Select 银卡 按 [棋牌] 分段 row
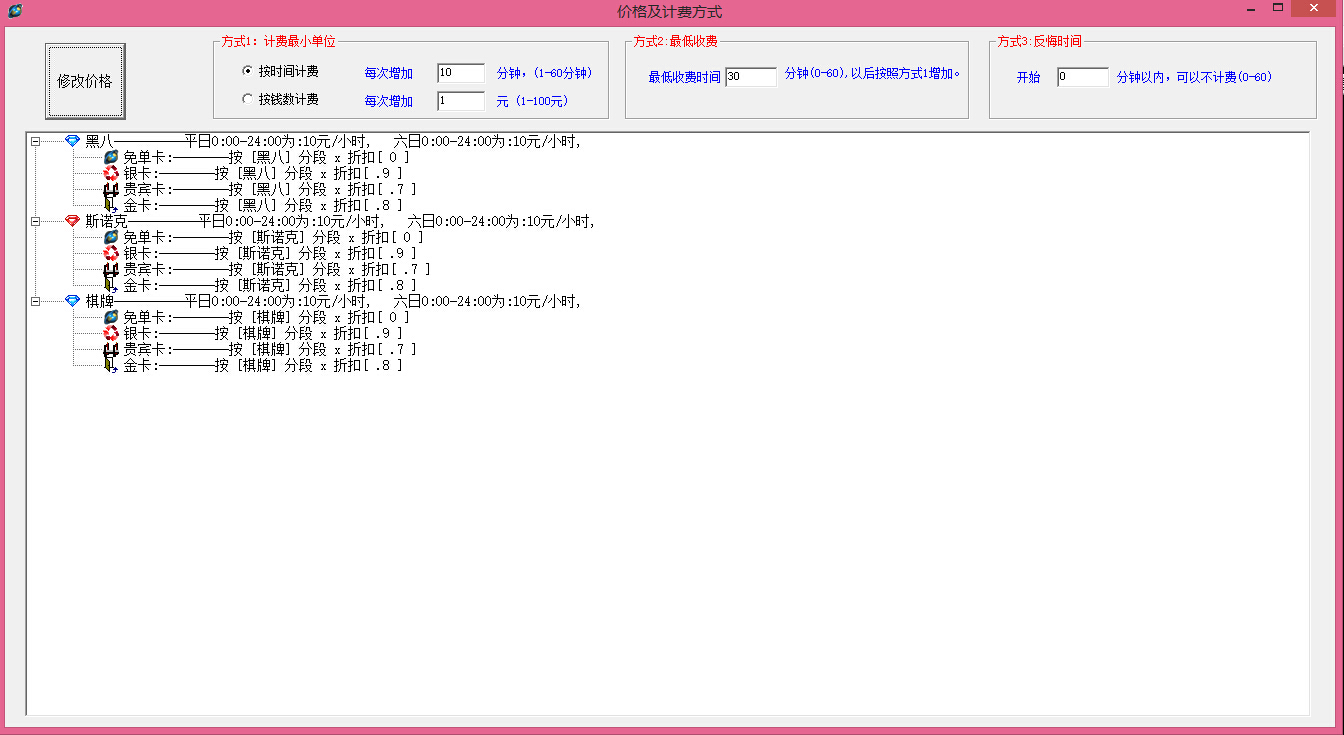 point(263,333)
